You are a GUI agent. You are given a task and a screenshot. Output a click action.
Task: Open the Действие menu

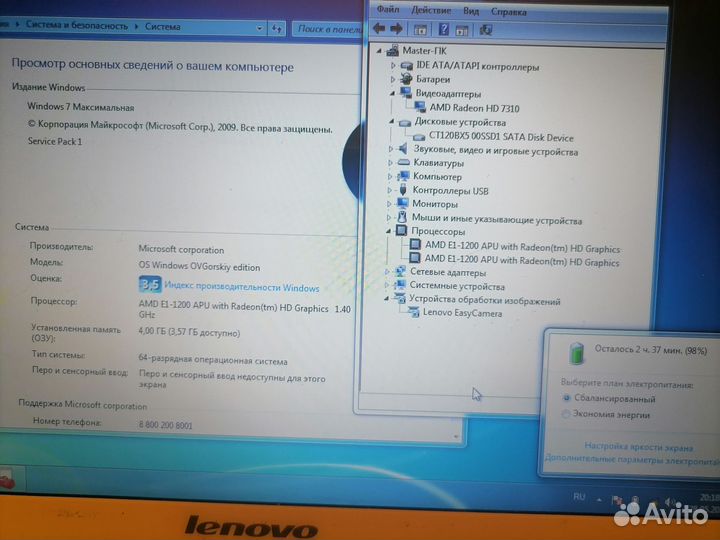pyautogui.click(x=431, y=10)
